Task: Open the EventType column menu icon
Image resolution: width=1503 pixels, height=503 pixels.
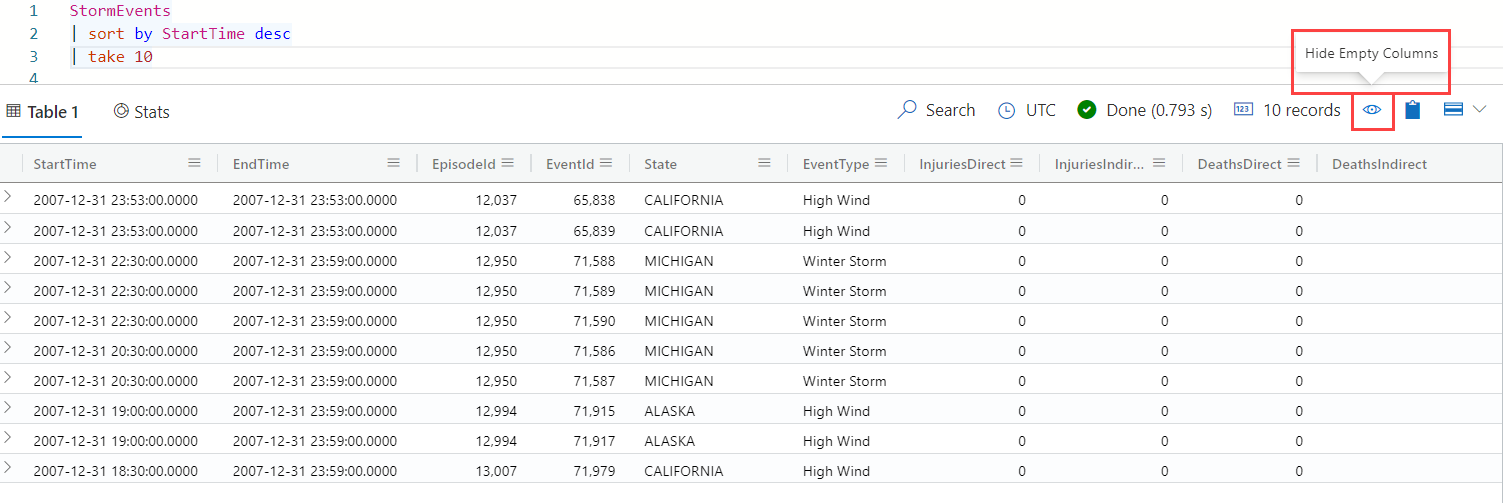Action: click(x=881, y=163)
